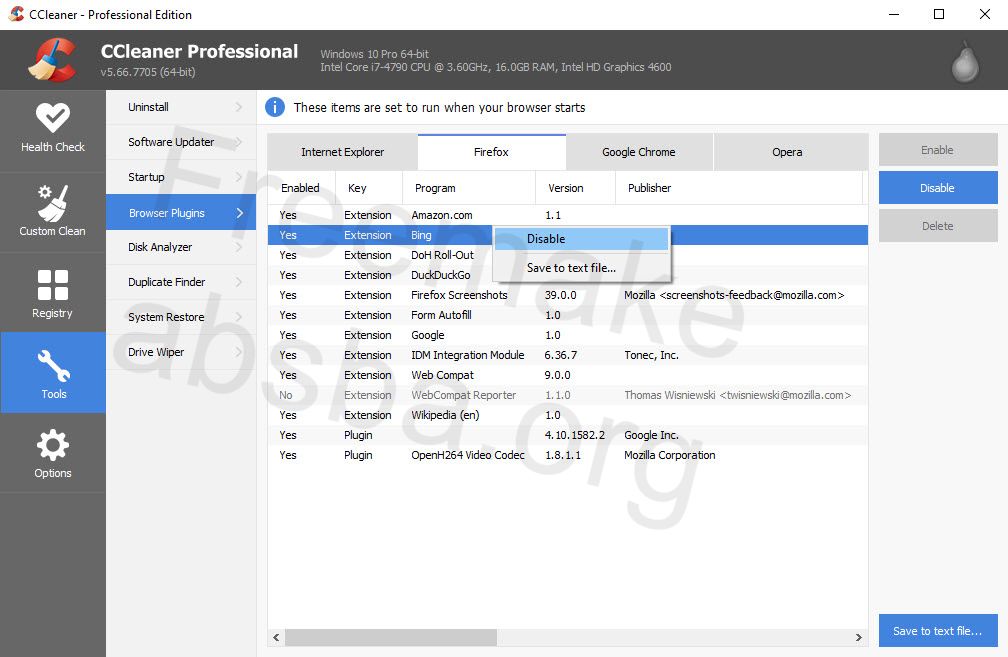The height and width of the screenshot is (657, 1008).
Task: Sort by the Enabled column header
Action: 302,188
